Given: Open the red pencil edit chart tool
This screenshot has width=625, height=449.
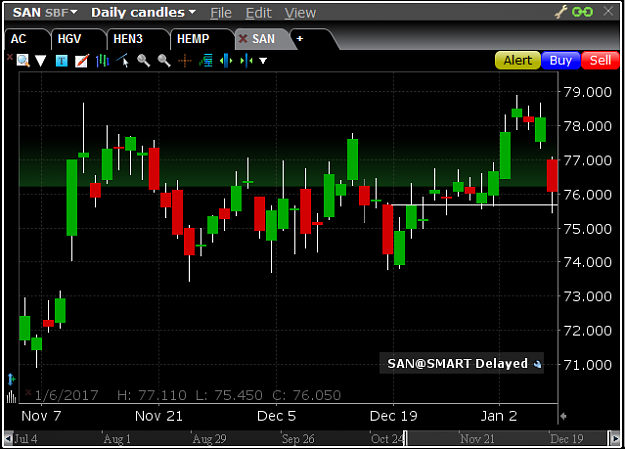Looking at the screenshot, I should tap(82, 61).
